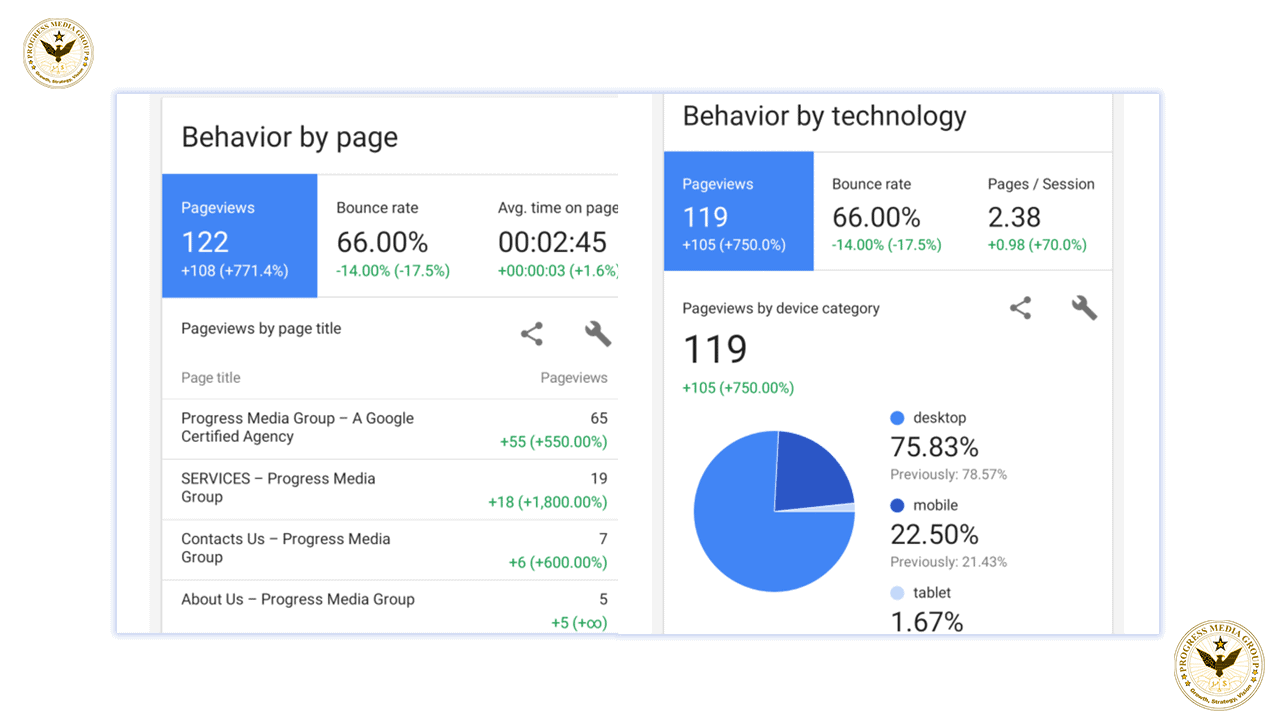Click 'Pageviews by device category' label
Image resolution: width=1280 pixels, height=720 pixels.
(781, 308)
